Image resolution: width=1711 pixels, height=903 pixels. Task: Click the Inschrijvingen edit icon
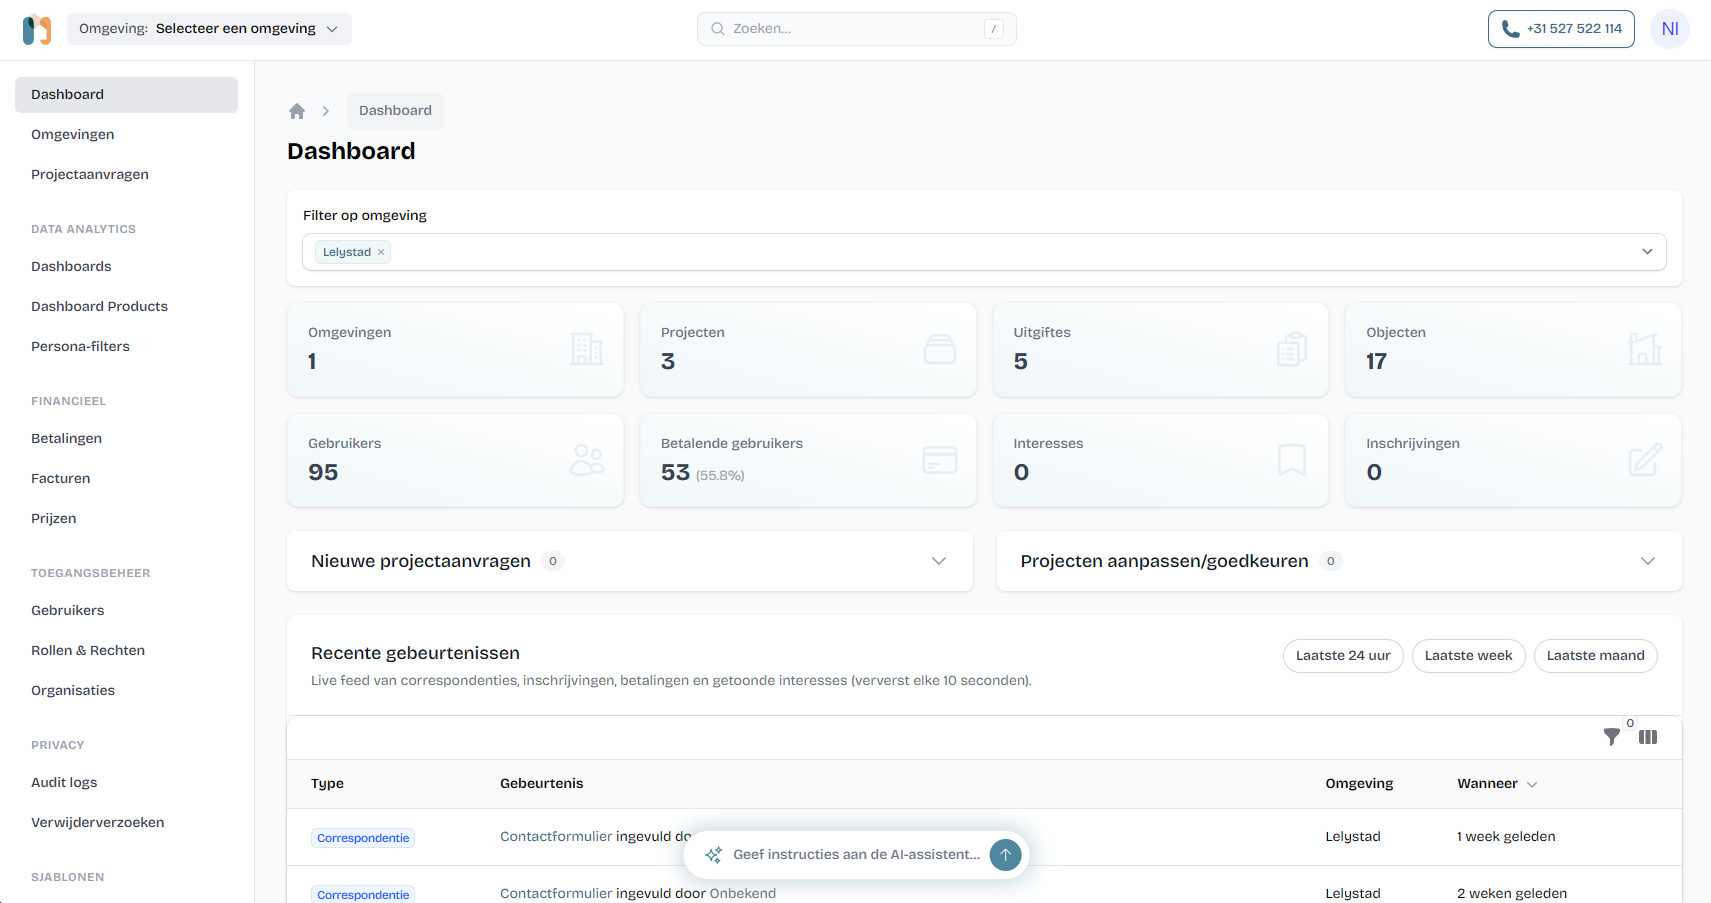point(1645,460)
